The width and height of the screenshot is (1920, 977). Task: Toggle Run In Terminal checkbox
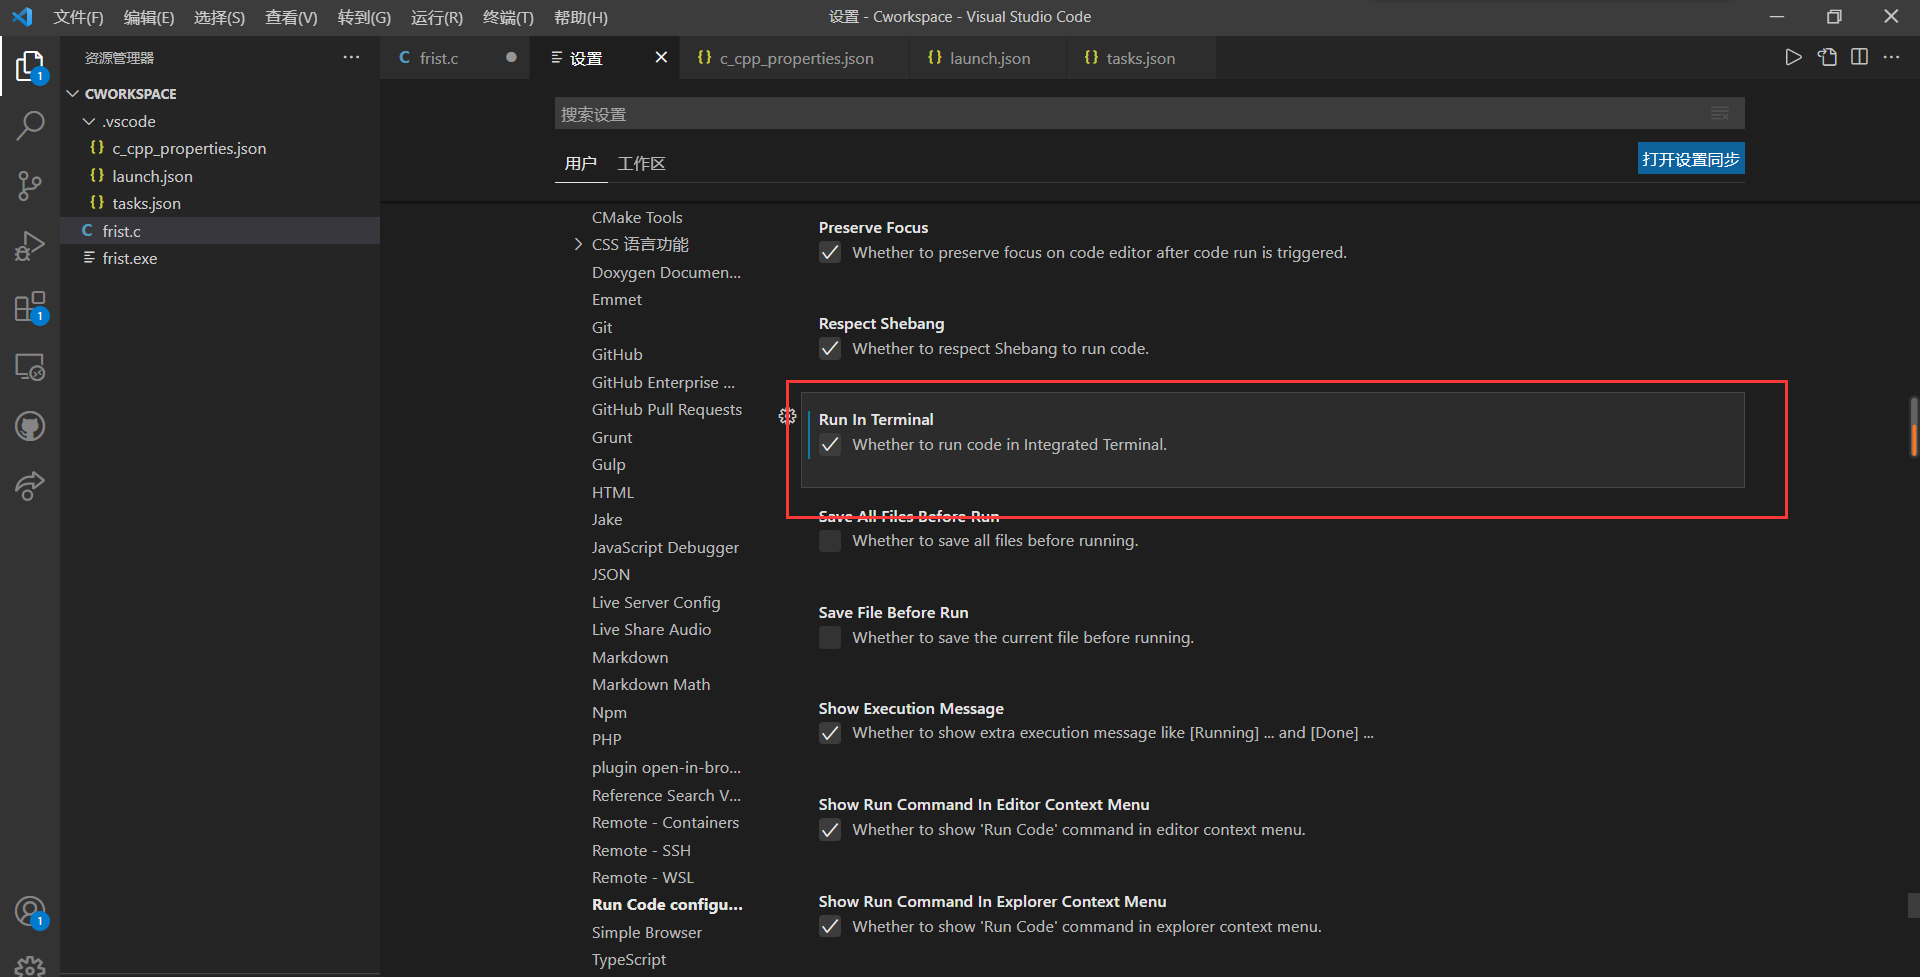(x=830, y=444)
